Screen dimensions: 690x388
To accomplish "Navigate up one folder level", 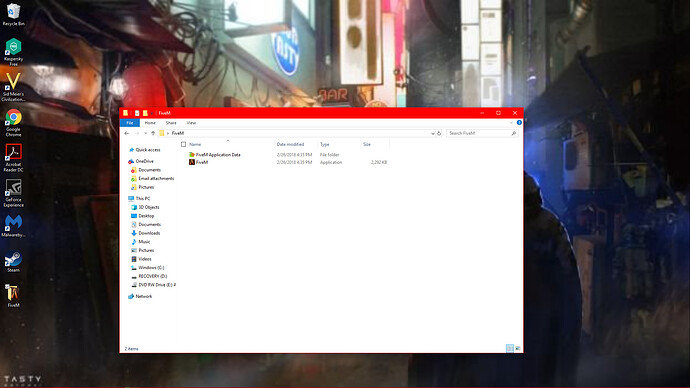I will click(153, 133).
